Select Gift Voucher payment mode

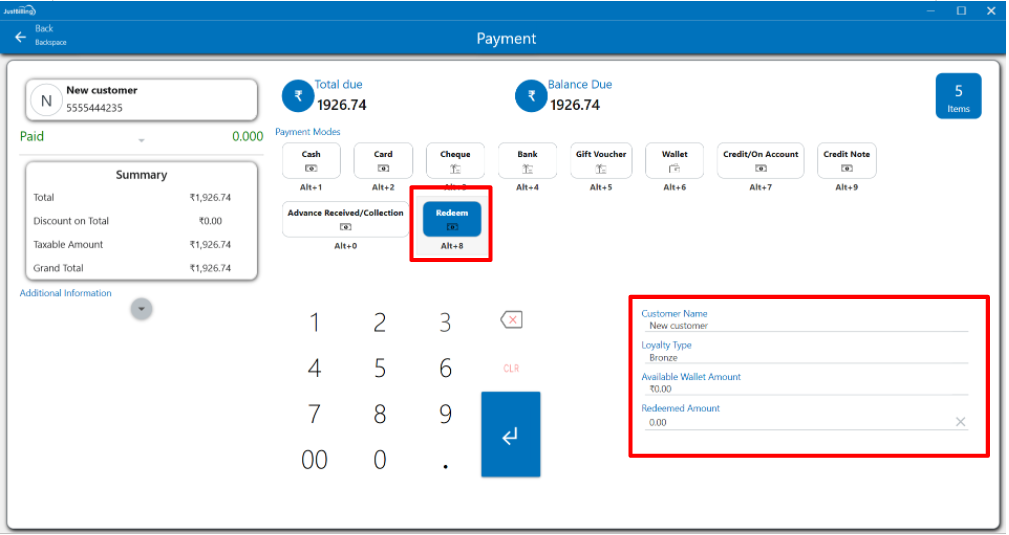[601, 161]
